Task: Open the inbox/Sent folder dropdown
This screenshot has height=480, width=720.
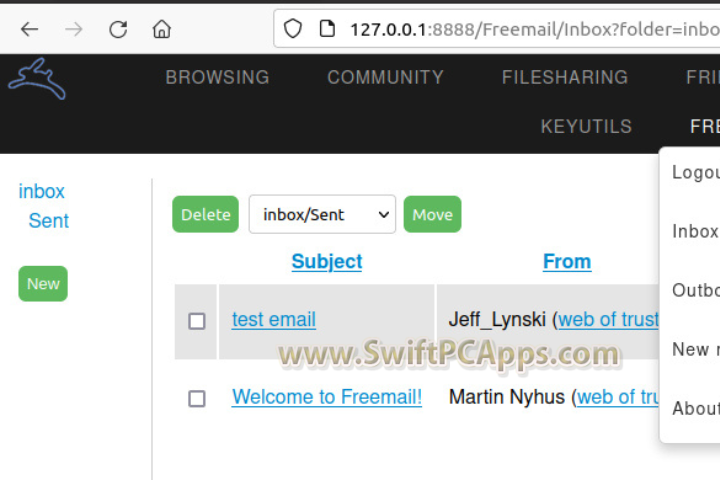Action: tap(322, 214)
